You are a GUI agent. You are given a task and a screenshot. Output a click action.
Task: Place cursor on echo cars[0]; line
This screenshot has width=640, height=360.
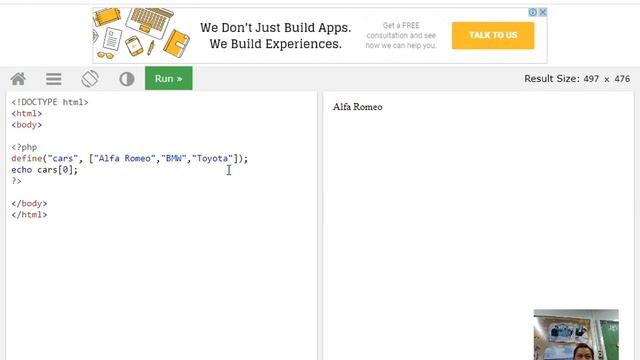point(44,170)
